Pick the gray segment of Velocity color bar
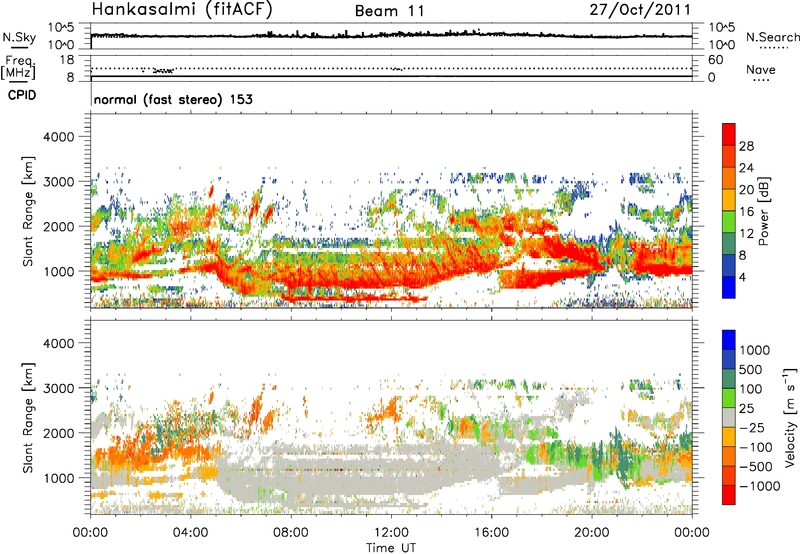The height and width of the screenshot is (554, 800). [729, 418]
